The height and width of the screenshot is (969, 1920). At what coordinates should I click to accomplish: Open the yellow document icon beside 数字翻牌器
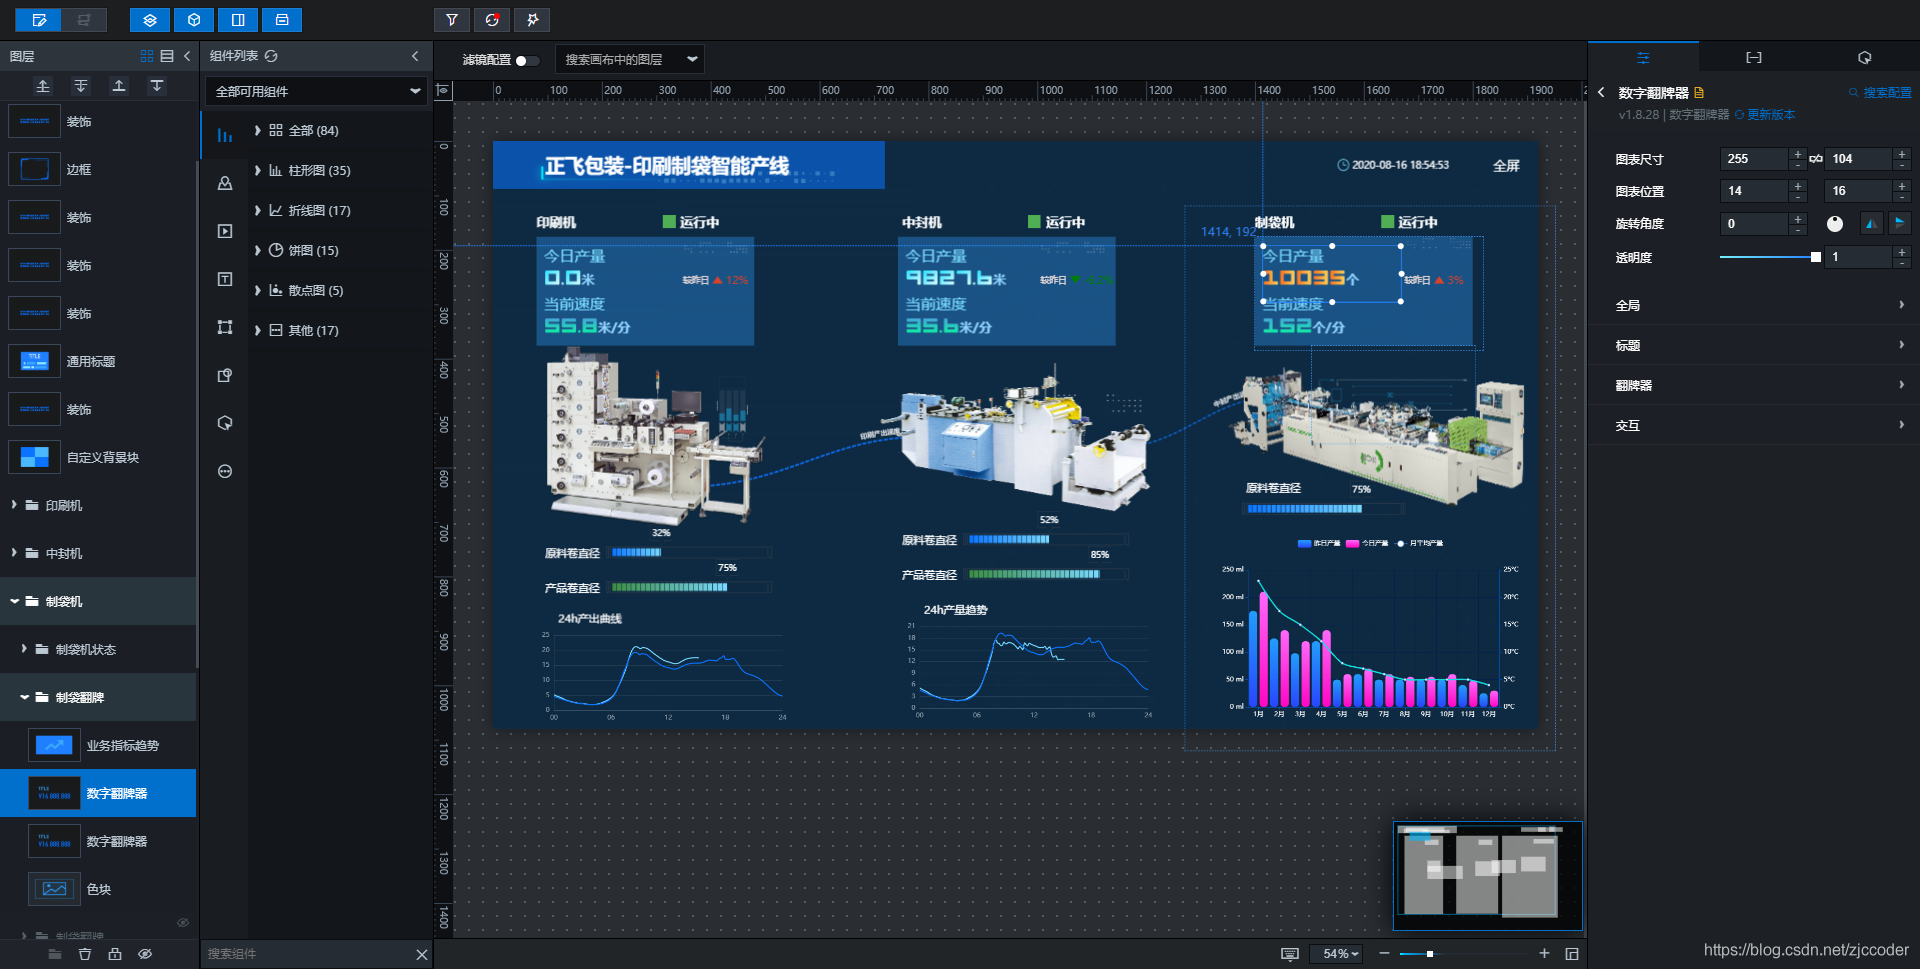[1699, 92]
